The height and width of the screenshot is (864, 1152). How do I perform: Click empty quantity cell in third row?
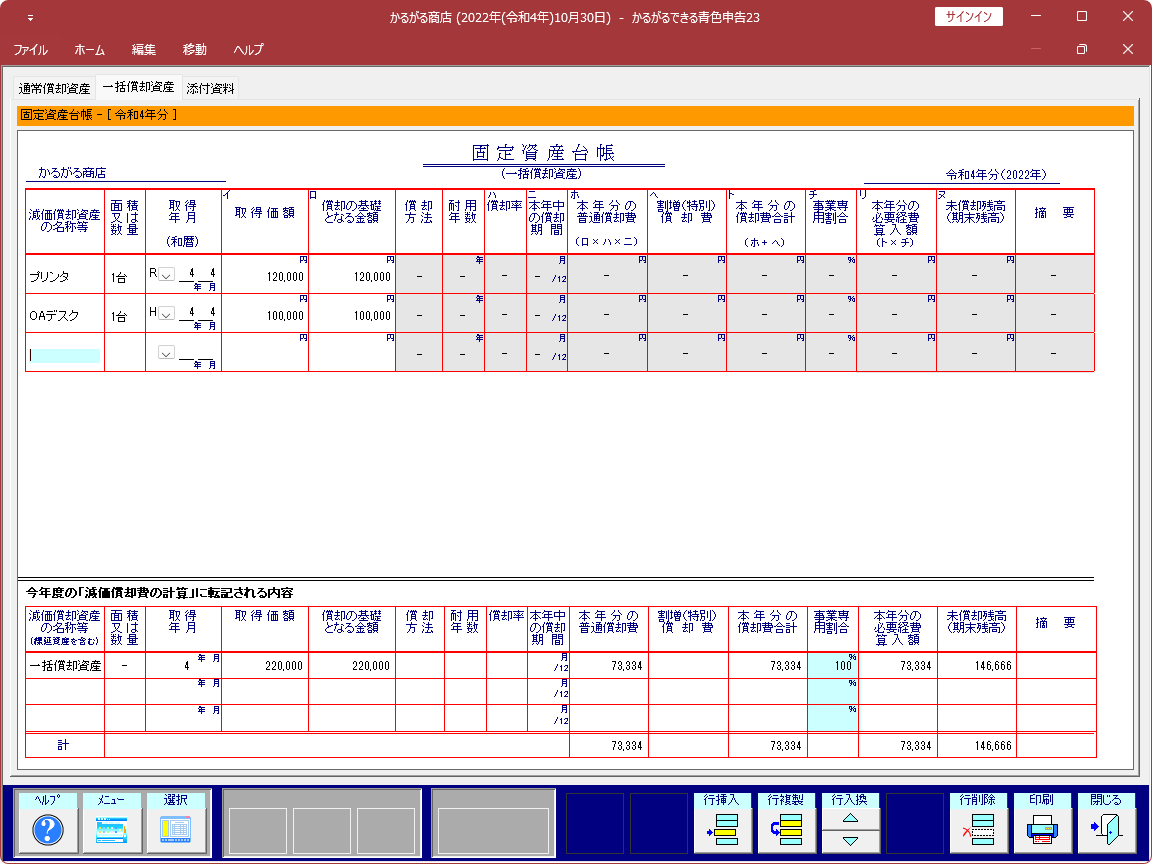click(x=125, y=353)
